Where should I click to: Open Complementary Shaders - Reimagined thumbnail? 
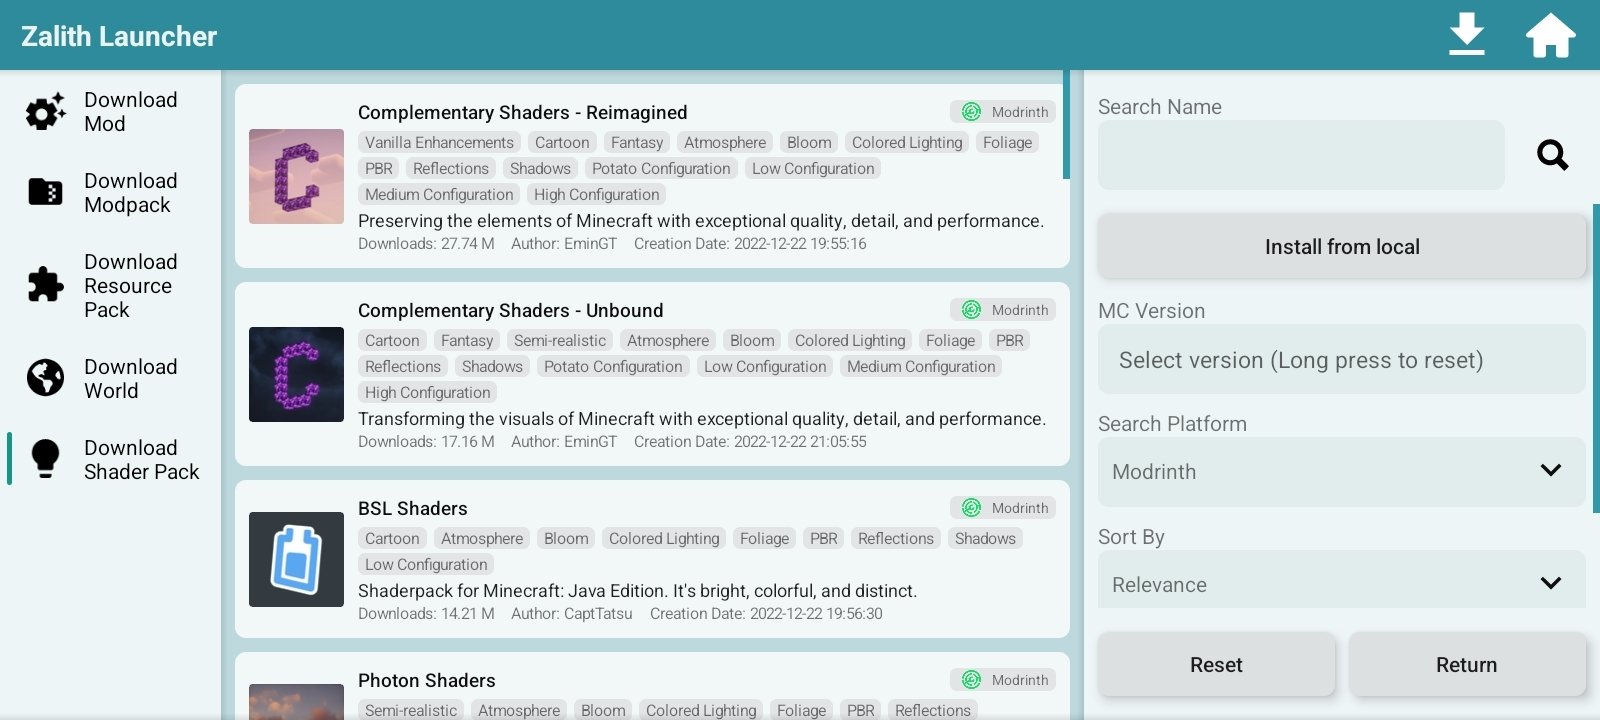[x=296, y=176]
